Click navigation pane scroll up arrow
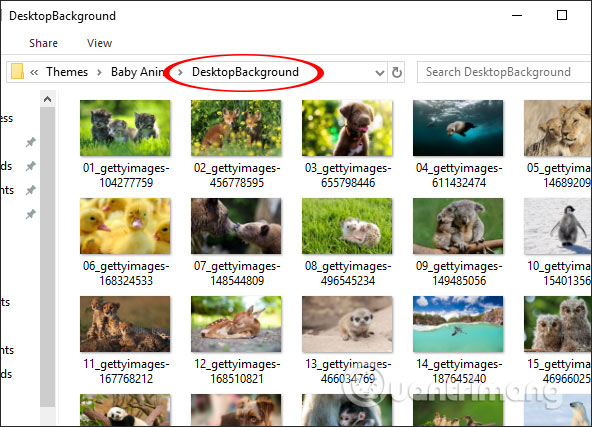Viewport: 592px width, 427px height. (48, 99)
